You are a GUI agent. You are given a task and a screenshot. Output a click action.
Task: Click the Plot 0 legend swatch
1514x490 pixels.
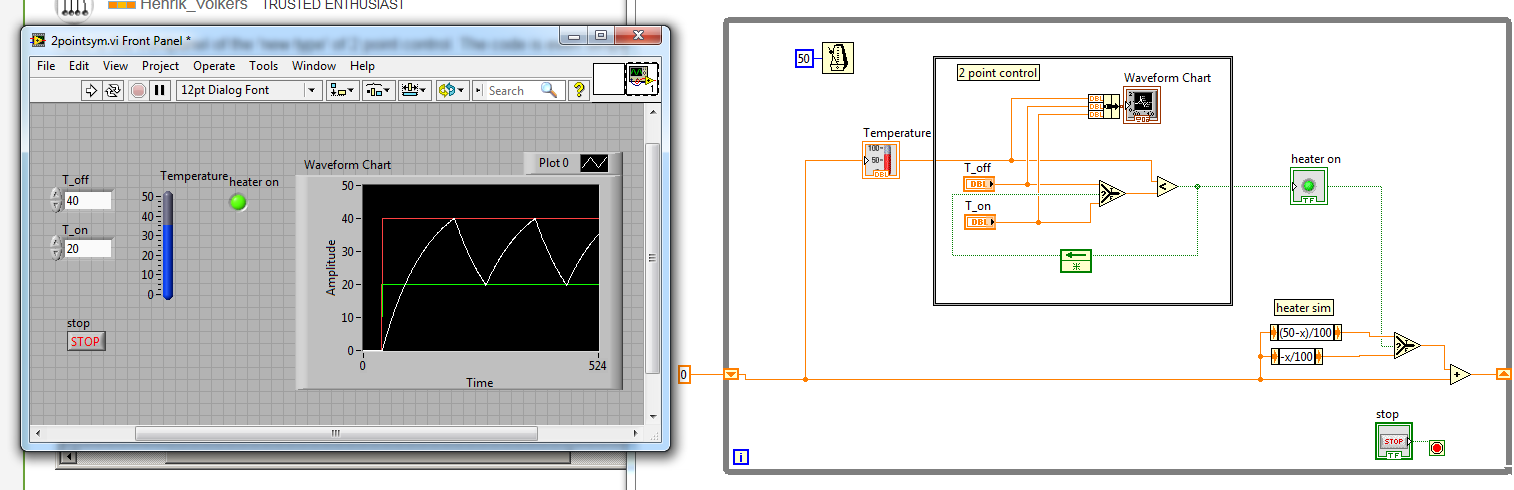[x=594, y=163]
